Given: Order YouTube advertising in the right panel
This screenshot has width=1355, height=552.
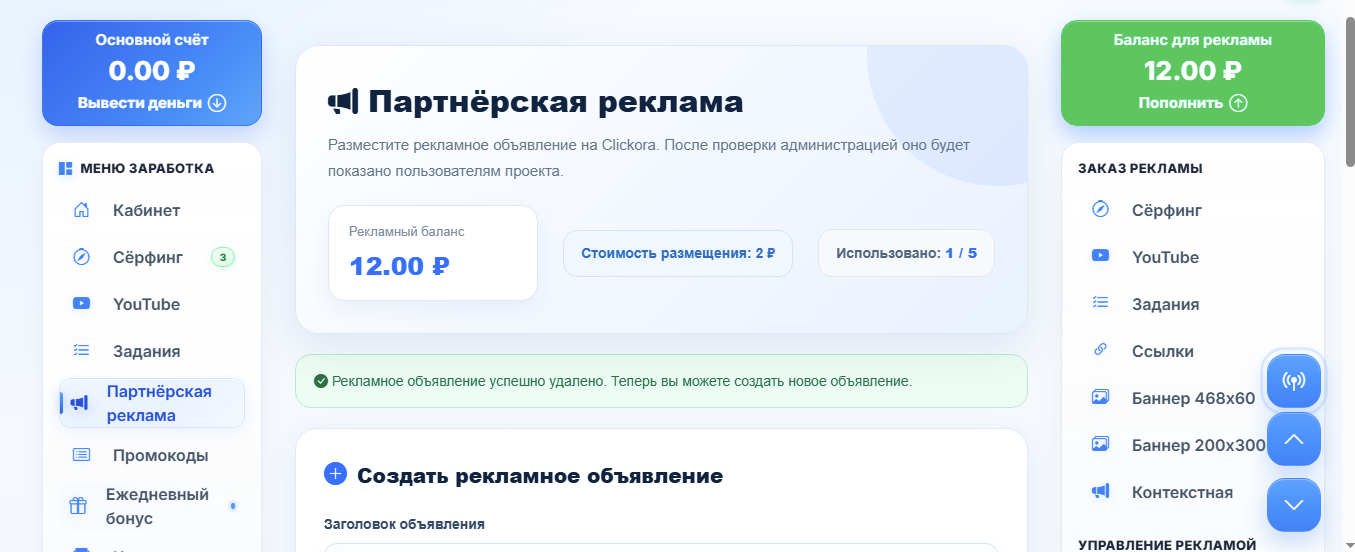Looking at the screenshot, I should (x=1192, y=257).
